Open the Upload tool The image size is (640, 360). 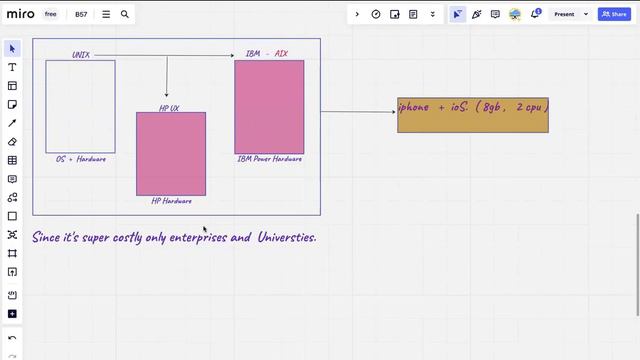12,272
